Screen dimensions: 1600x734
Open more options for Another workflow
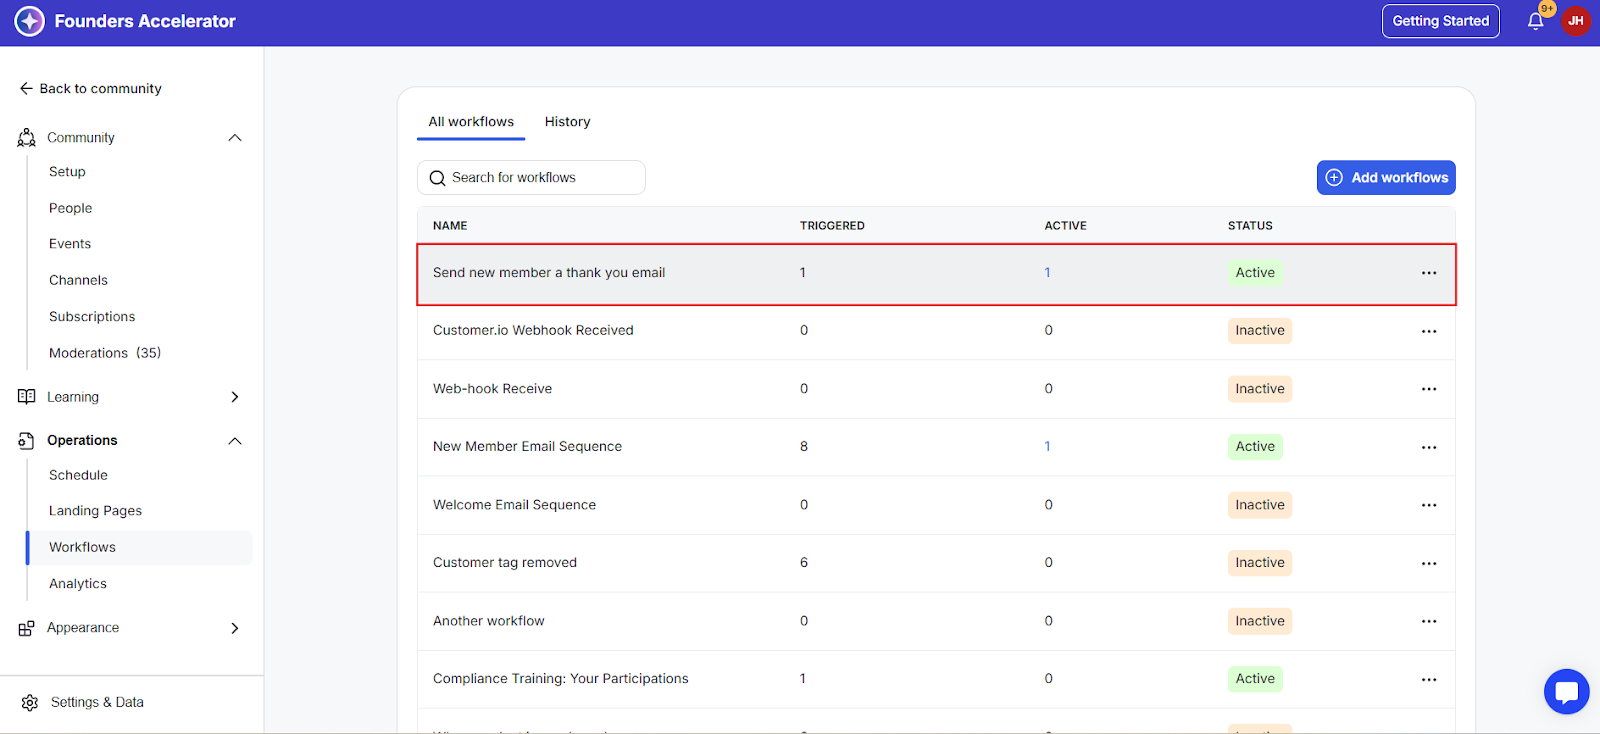[x=1429, y=621]
